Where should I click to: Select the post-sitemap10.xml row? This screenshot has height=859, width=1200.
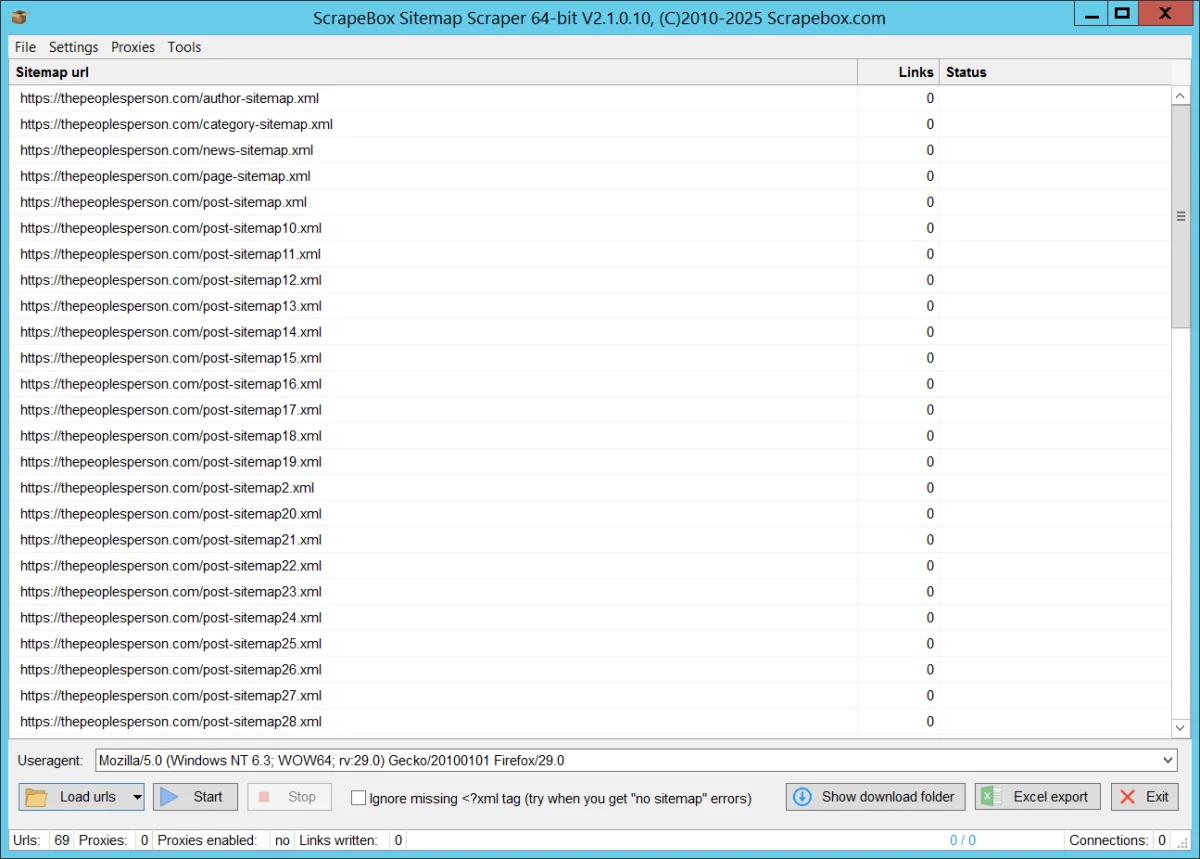tap(590, 228)
